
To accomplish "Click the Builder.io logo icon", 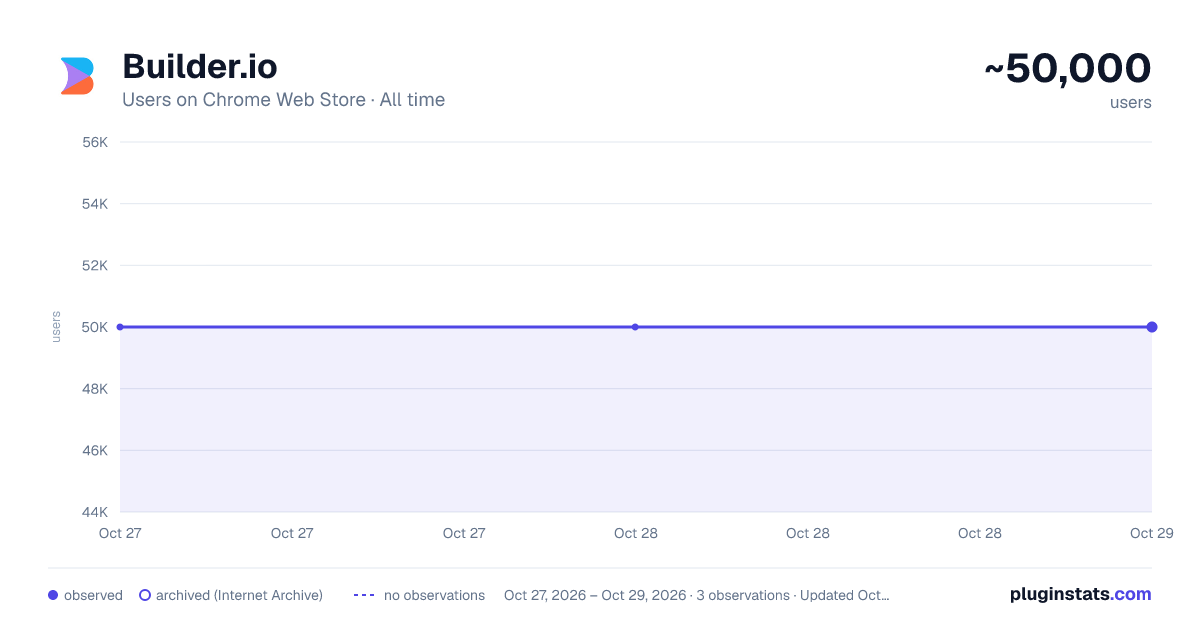I will click(77, 76).
